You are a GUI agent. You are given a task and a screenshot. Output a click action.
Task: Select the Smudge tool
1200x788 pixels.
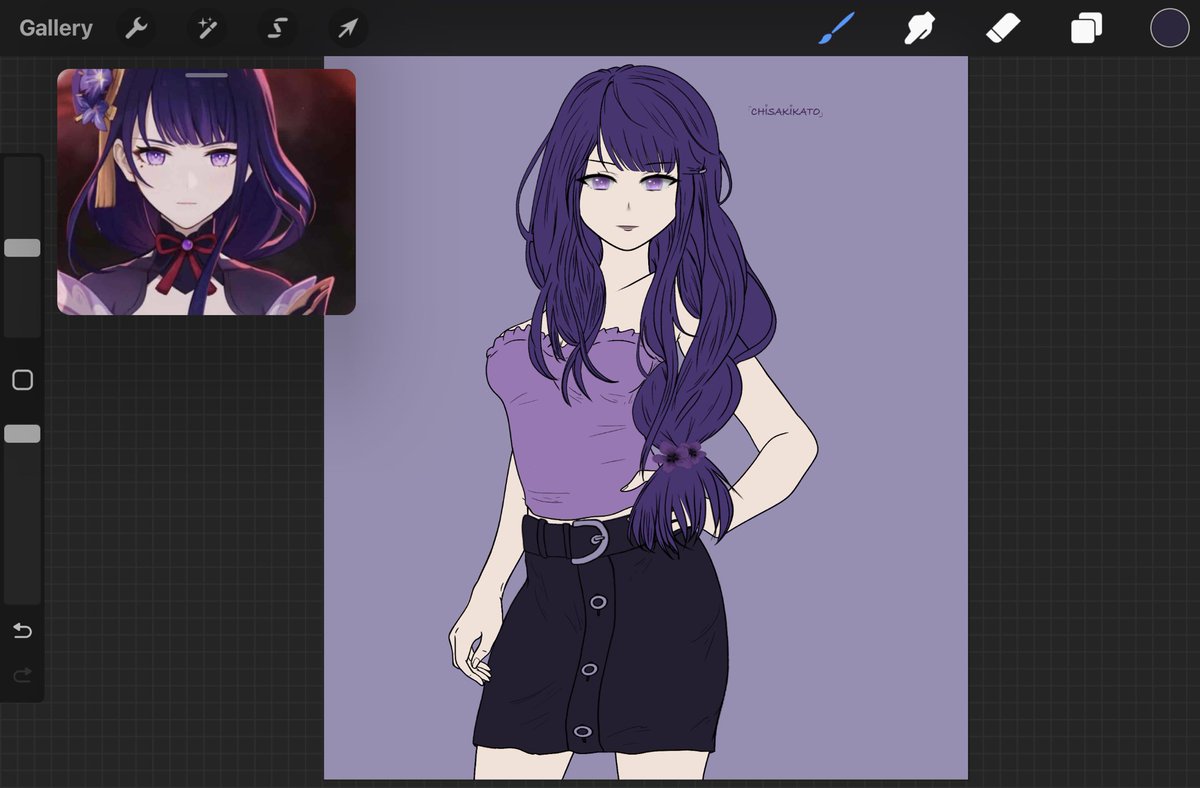tap(918, 28)
